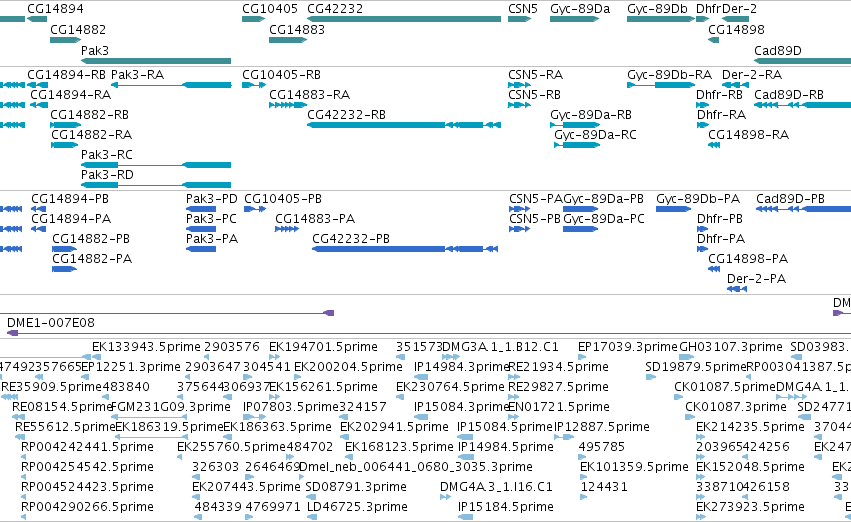The image size is (851, 522).
Task: Click the EK273923.5prime EST label
Action: 750,507
